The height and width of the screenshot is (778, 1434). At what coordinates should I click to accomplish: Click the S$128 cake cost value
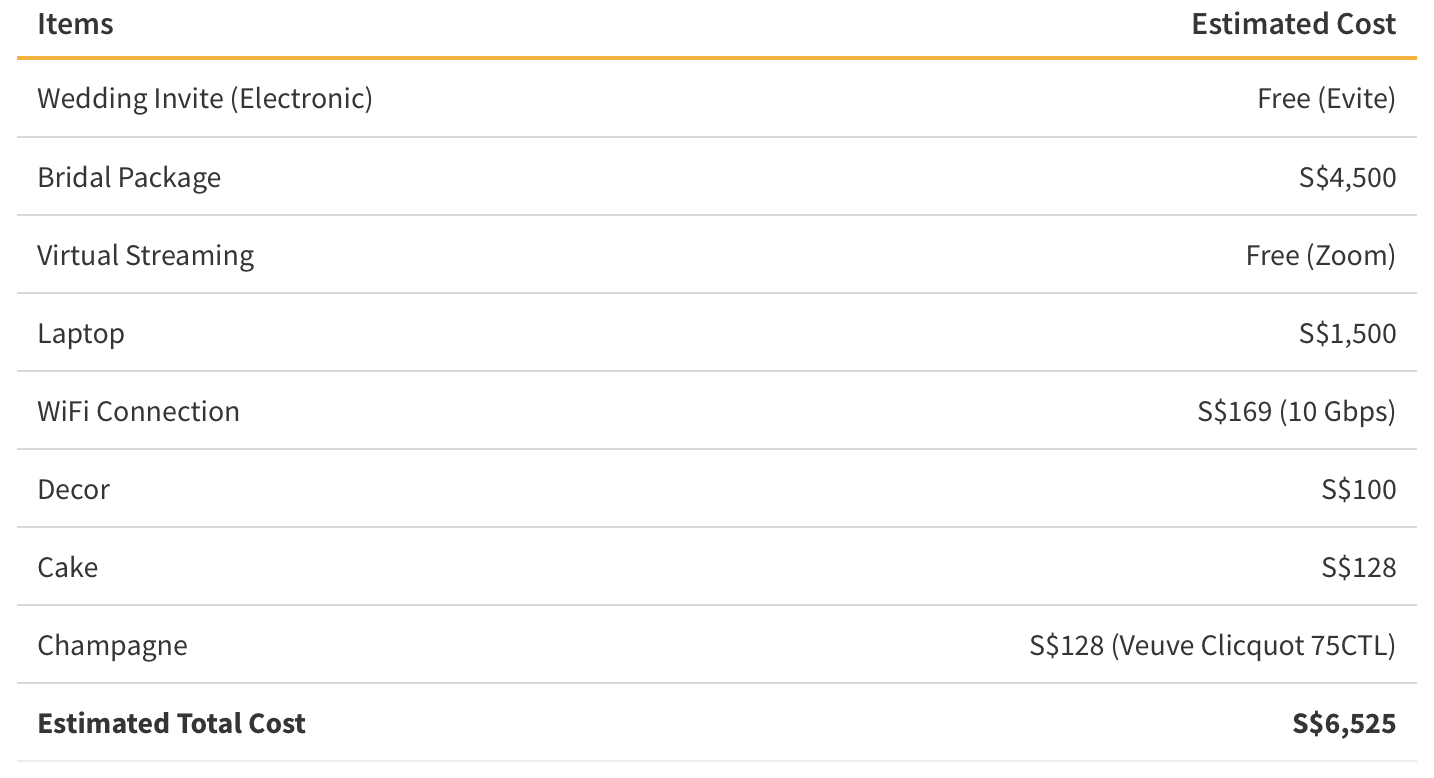pyautogui.click(x=1358, y=567)
